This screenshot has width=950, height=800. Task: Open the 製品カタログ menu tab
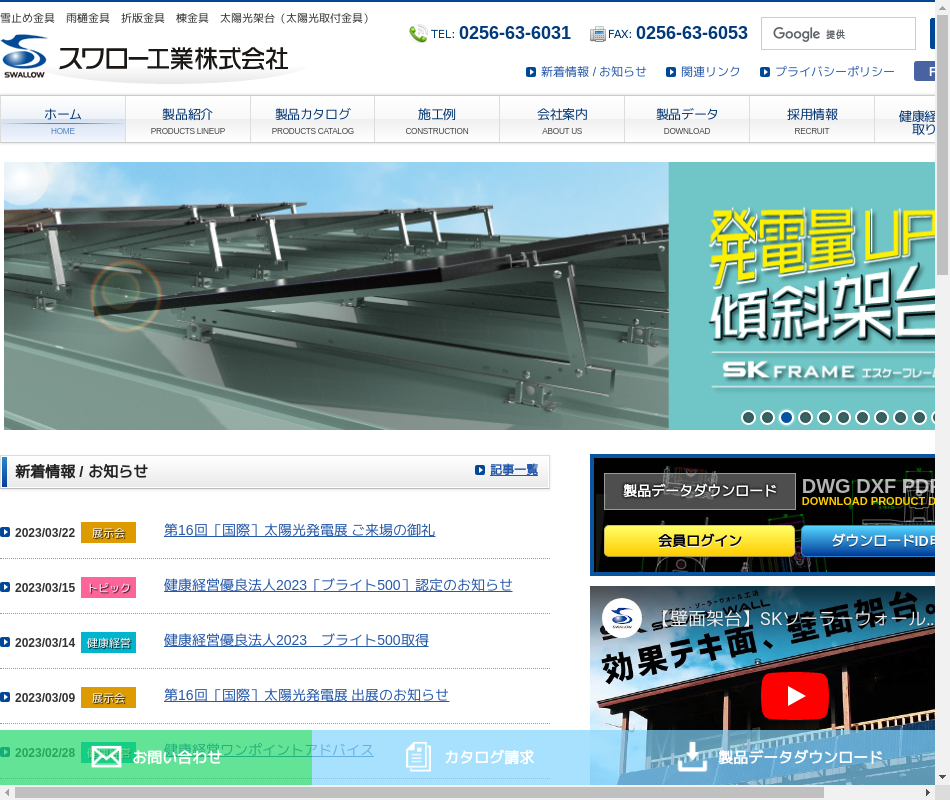pyautogui.click(x=312, y=120)
